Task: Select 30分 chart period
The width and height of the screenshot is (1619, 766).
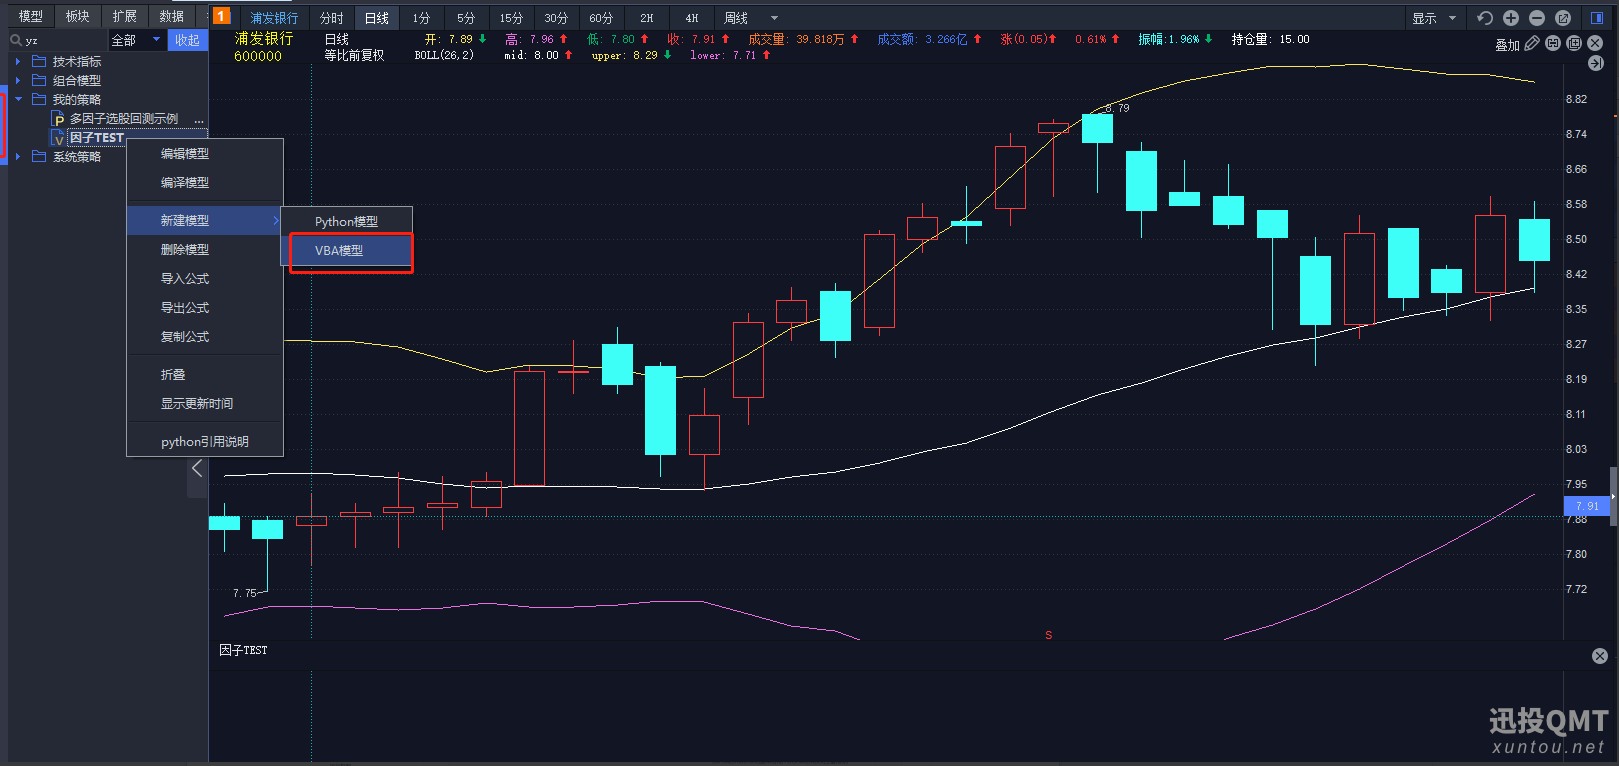Action: [556, 18]
